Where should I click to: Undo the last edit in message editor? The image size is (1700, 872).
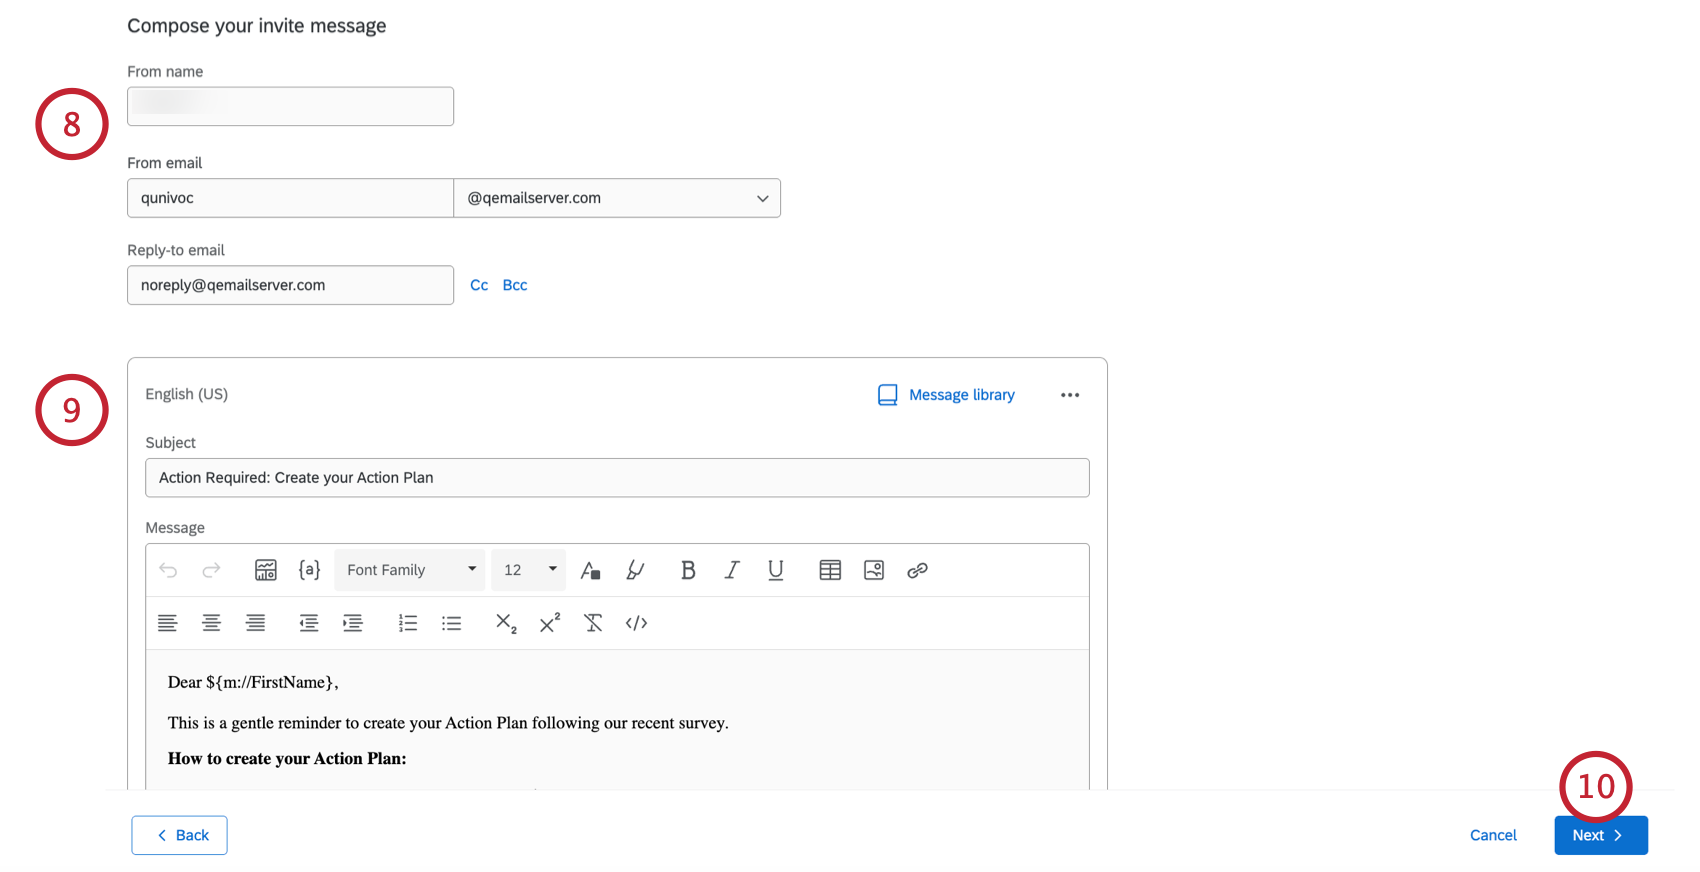tap(168, 570)
